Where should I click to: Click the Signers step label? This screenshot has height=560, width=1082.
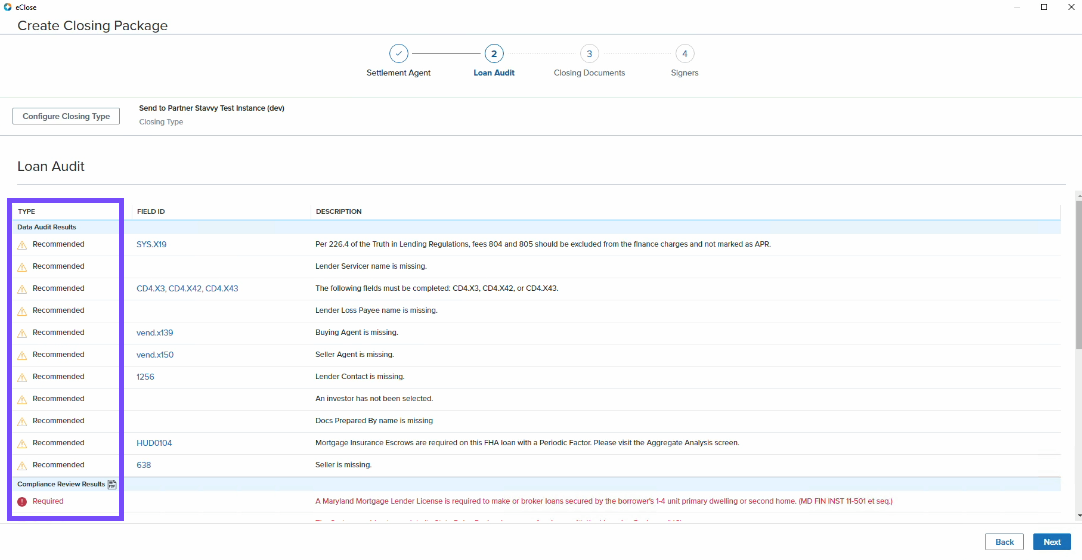tap(685, 73)
